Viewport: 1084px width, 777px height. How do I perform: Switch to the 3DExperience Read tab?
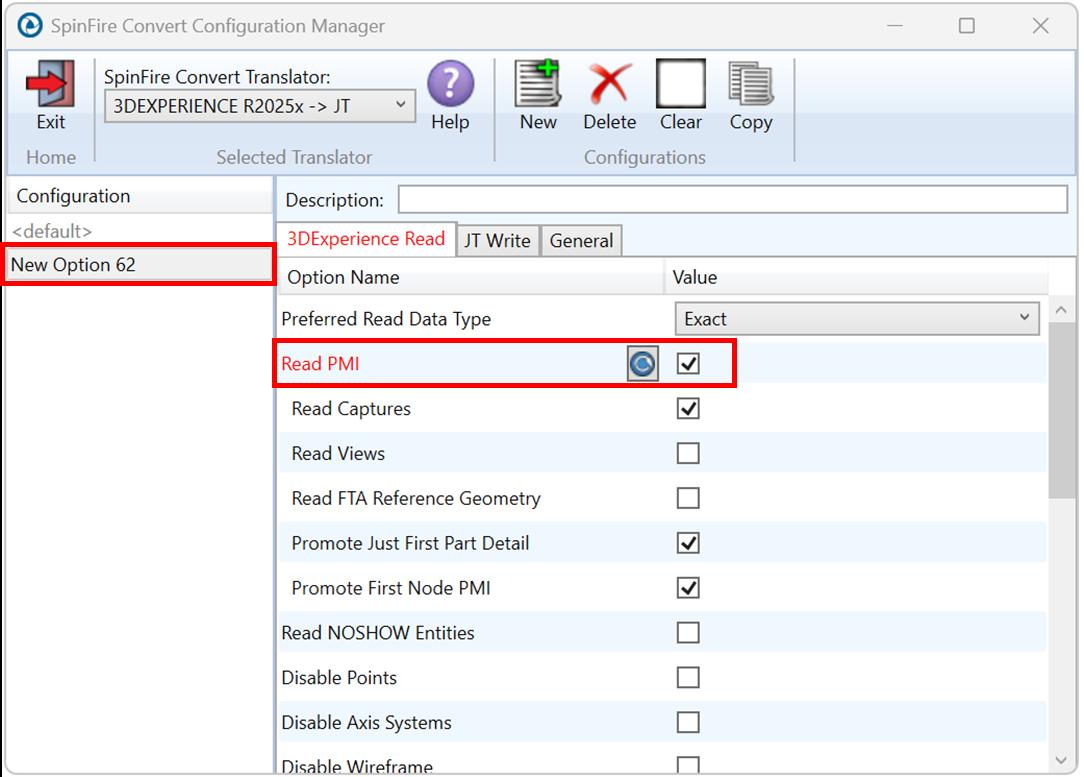pyautogui.click(x=366, y=239)
